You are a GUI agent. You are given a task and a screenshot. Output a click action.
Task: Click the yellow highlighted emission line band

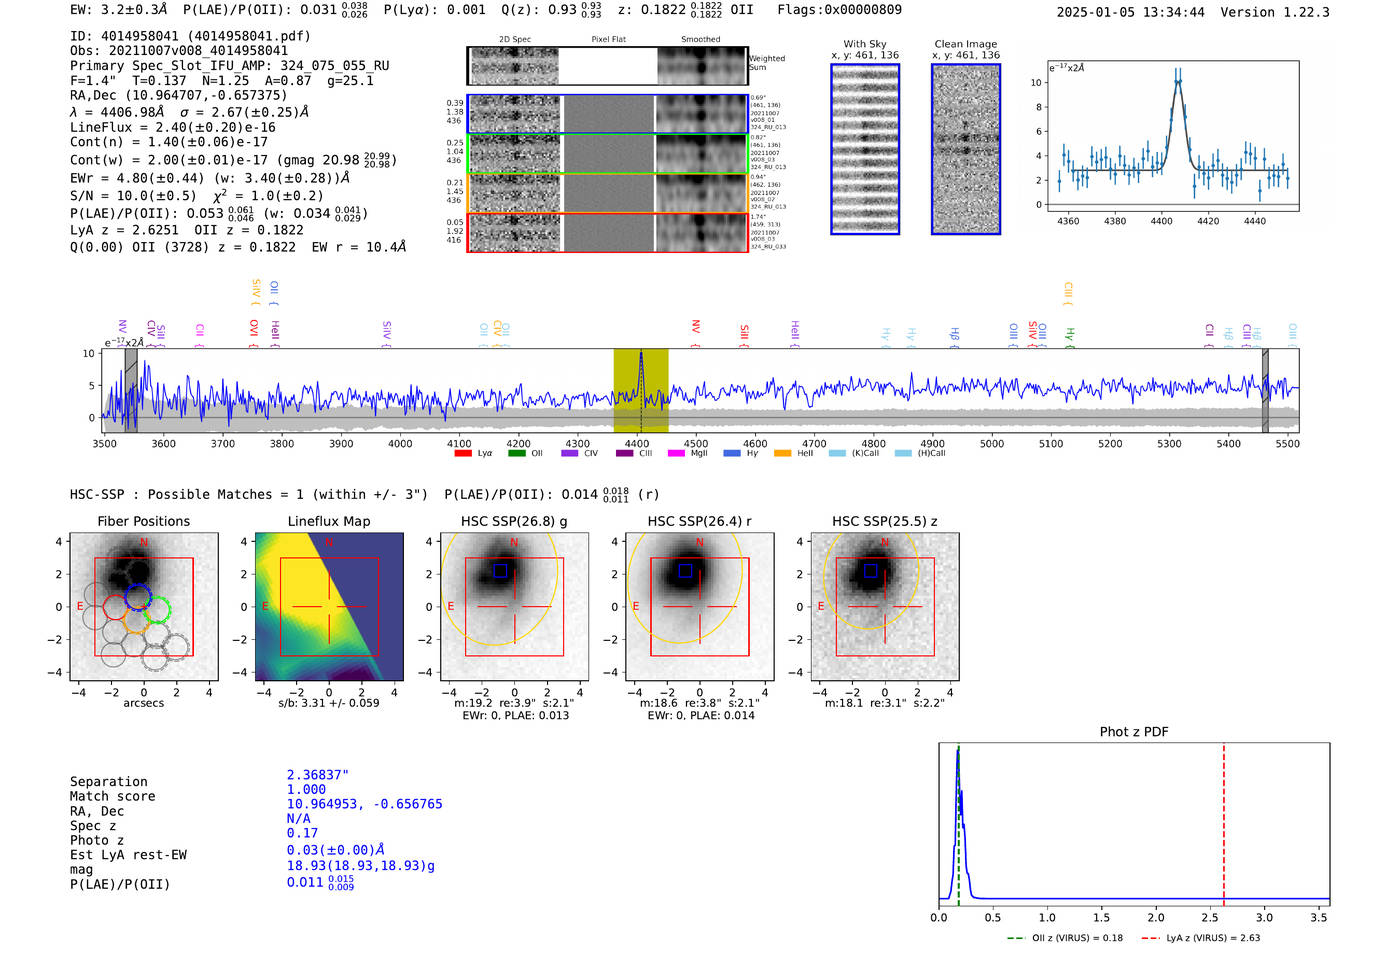[x=641, y=391]
